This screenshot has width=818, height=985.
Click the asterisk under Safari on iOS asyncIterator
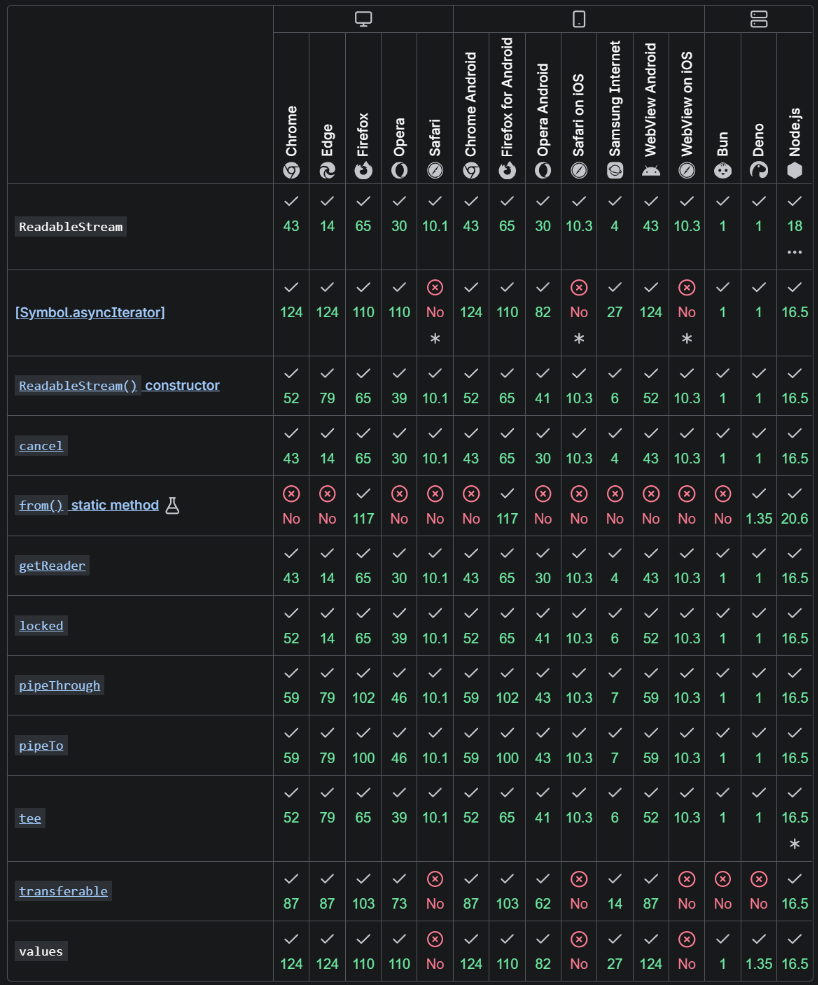tap(579, 339)
